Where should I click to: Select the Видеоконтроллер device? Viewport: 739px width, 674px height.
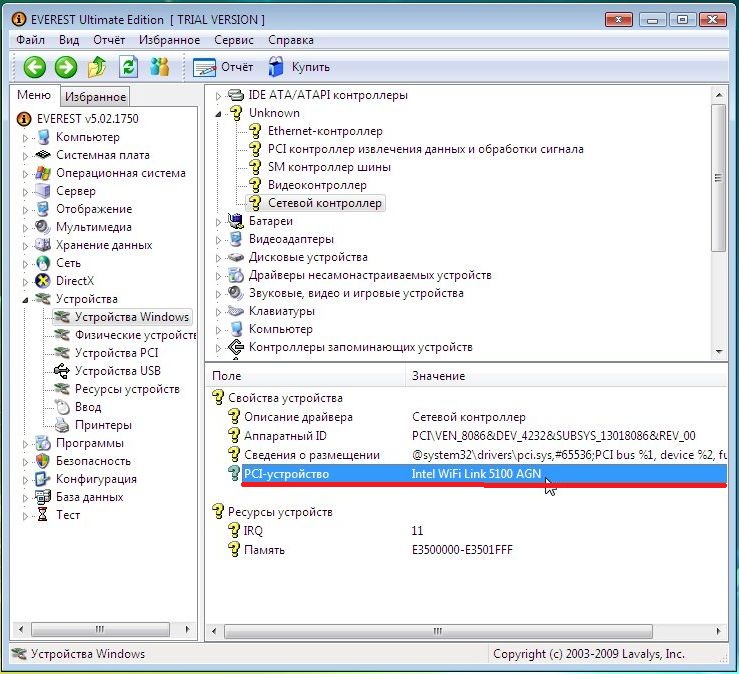click(x=317, y=185)
